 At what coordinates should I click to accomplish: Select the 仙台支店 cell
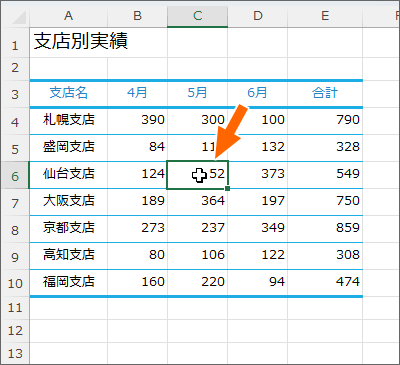click(68, 175)
